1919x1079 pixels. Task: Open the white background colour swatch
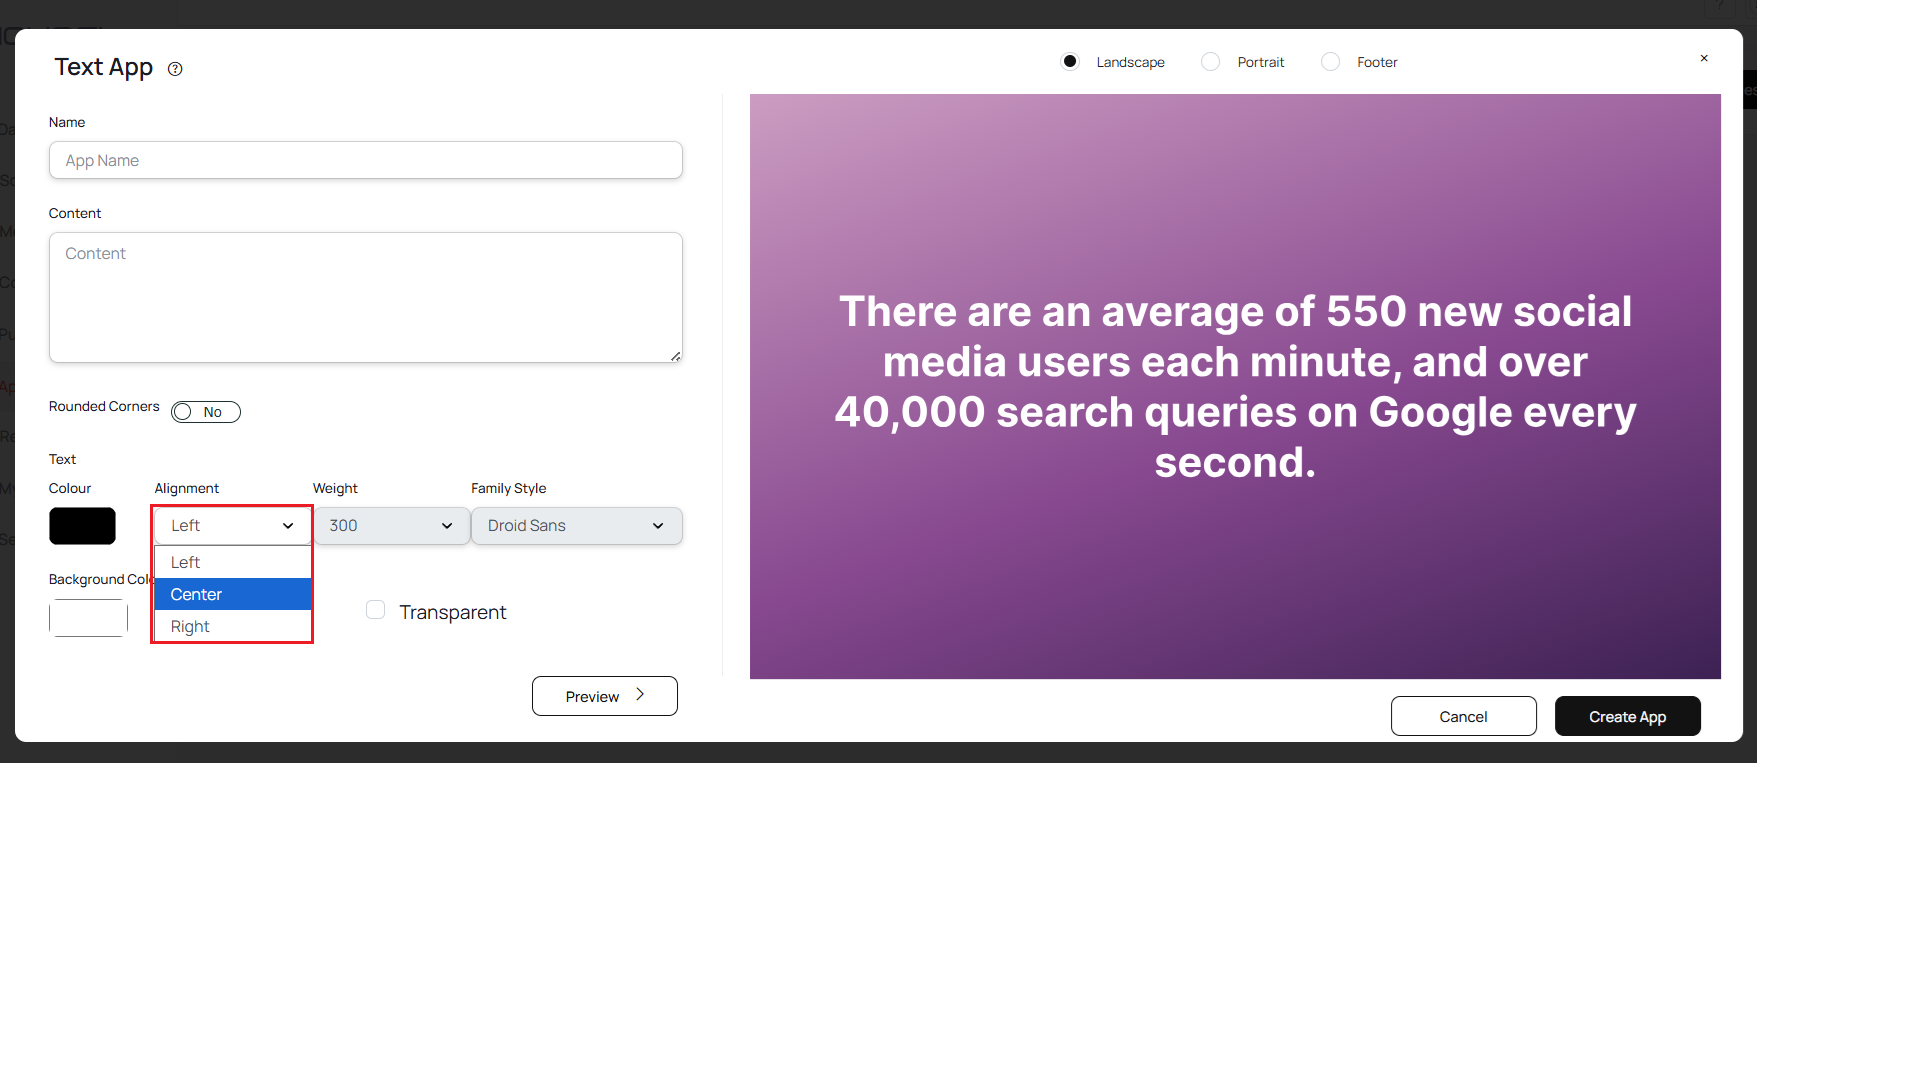(x=88, y=618)
